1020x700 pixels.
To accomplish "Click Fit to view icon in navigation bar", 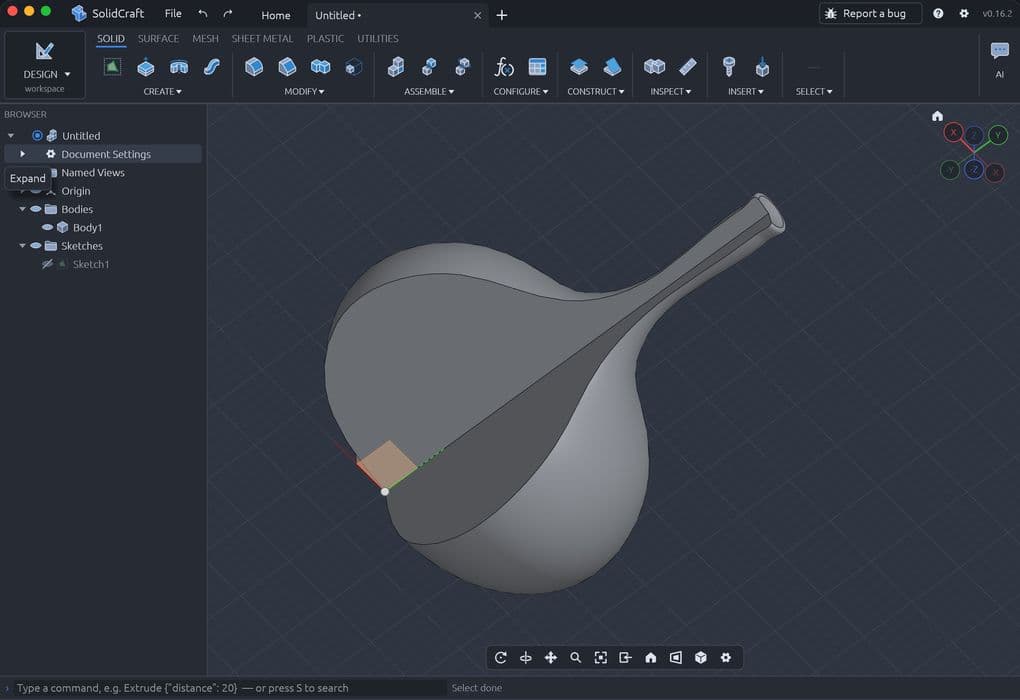I will 600,658.
